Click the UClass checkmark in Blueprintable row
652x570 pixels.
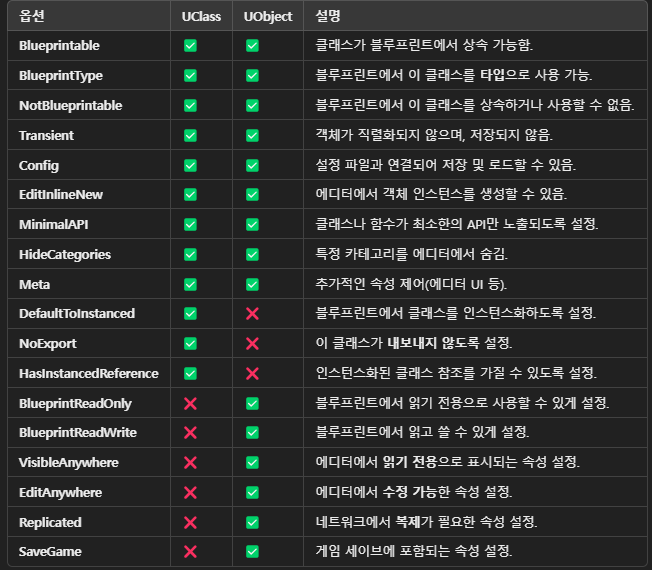tap(190, 45)
